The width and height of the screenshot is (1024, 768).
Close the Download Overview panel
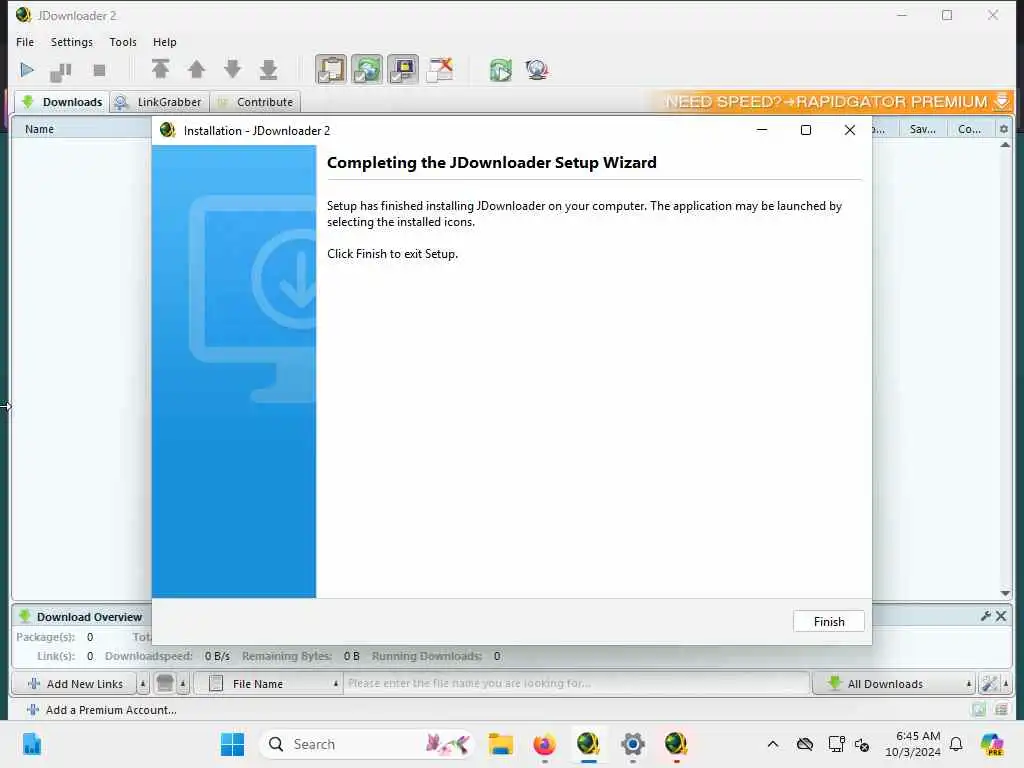[x=1000, y=616]
